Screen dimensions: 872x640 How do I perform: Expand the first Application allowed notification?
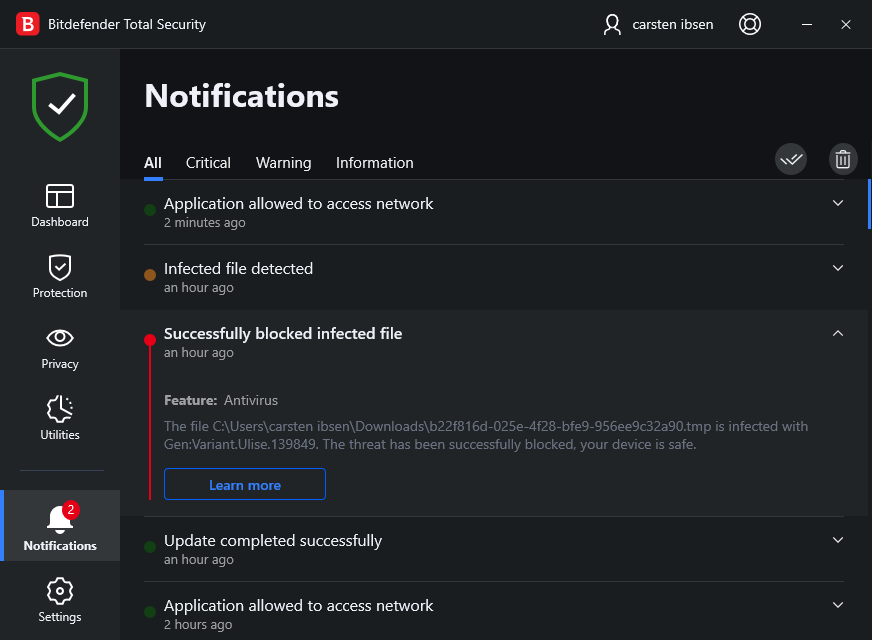coord(838,203)
